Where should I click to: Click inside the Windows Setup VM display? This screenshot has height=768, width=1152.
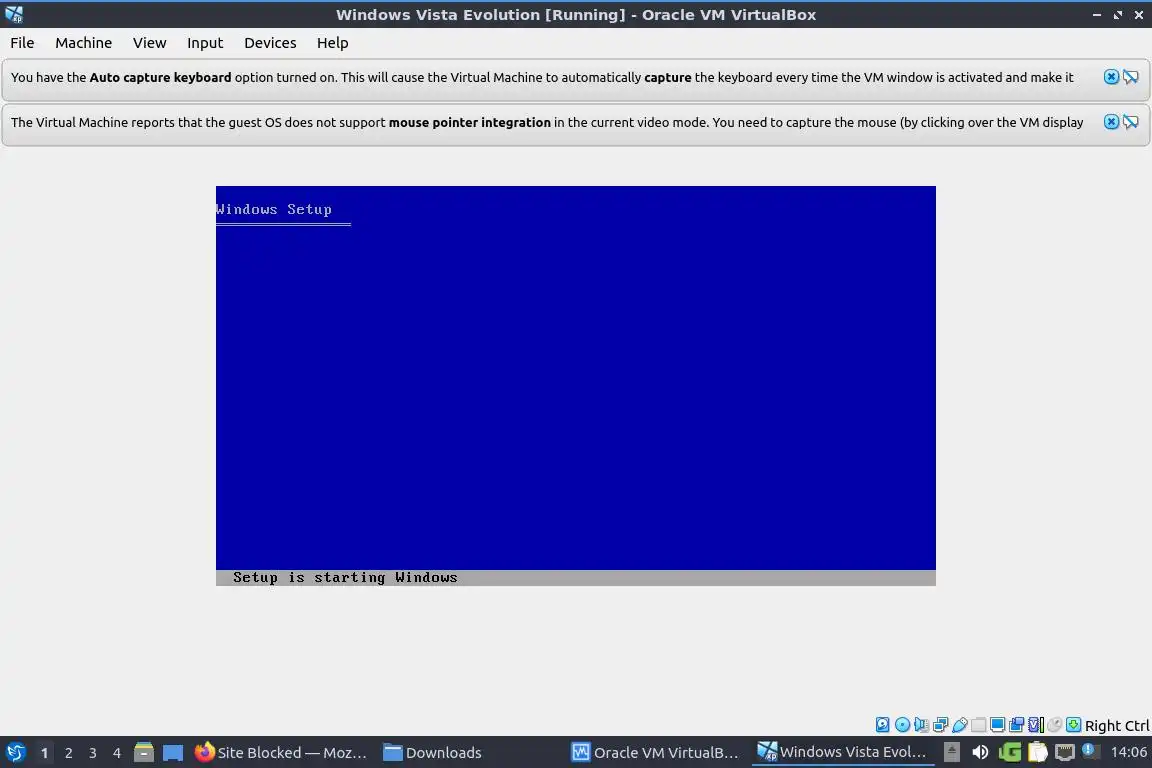[x=575, y=386]
